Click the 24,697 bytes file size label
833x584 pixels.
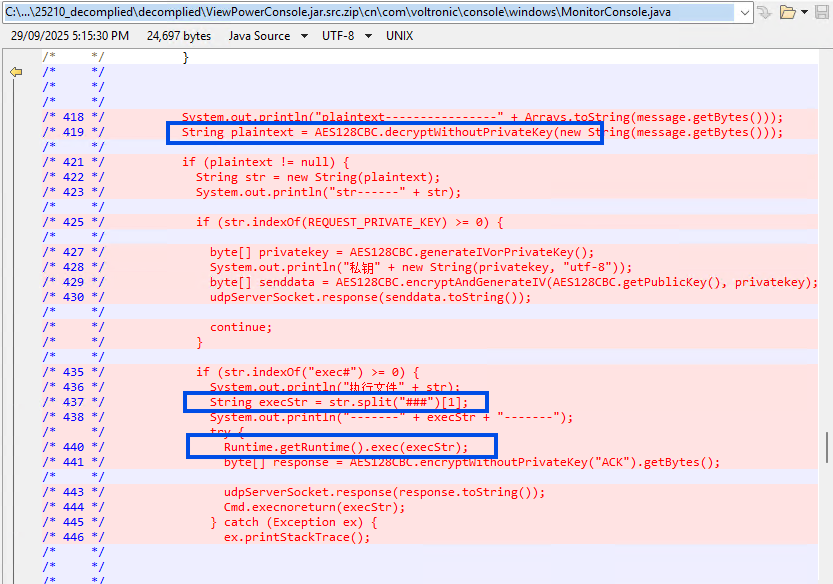(x=179, y=36)
